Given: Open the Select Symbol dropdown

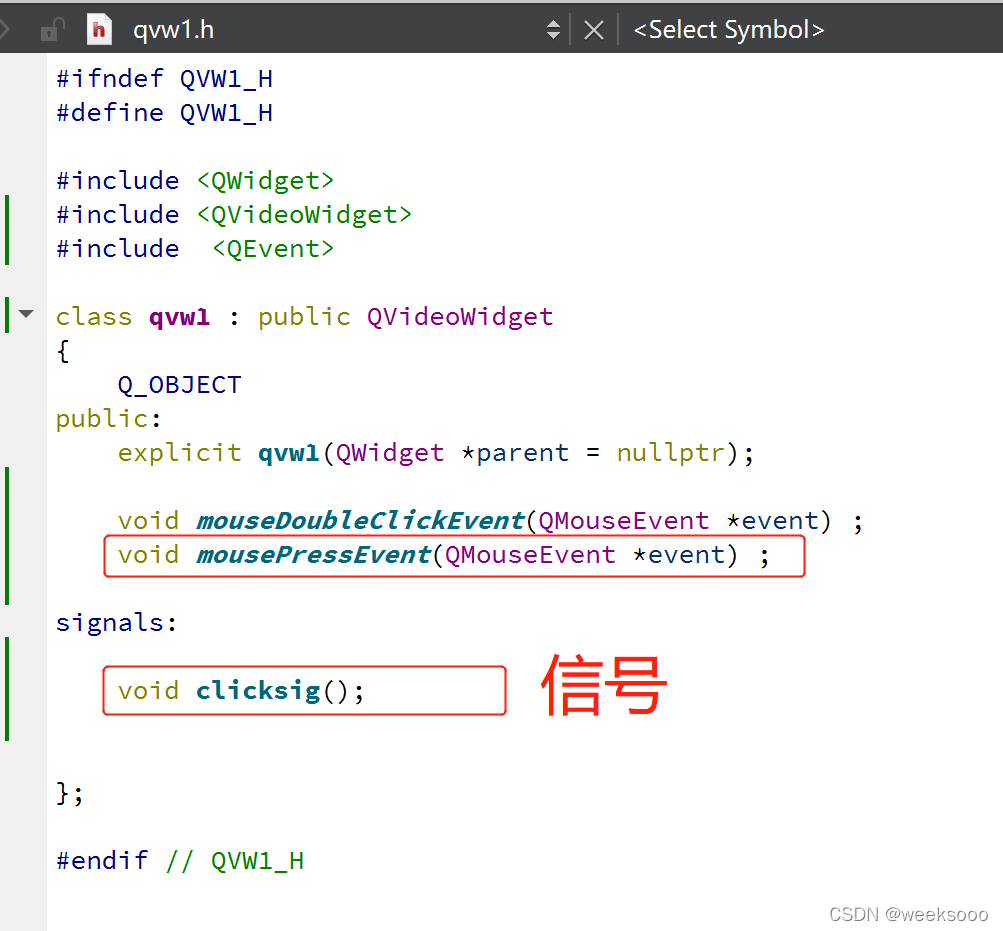Looking at the screenshot, I should [729, 29].
